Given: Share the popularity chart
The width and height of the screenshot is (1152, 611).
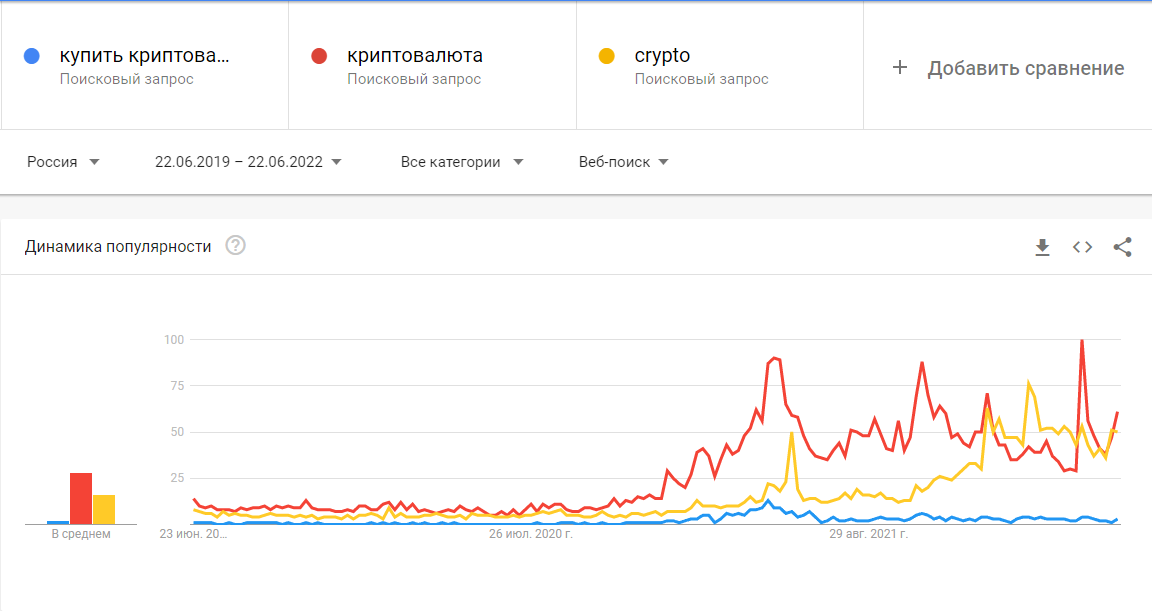Looking at the screenshot, I should click(x=1122, y=247).
